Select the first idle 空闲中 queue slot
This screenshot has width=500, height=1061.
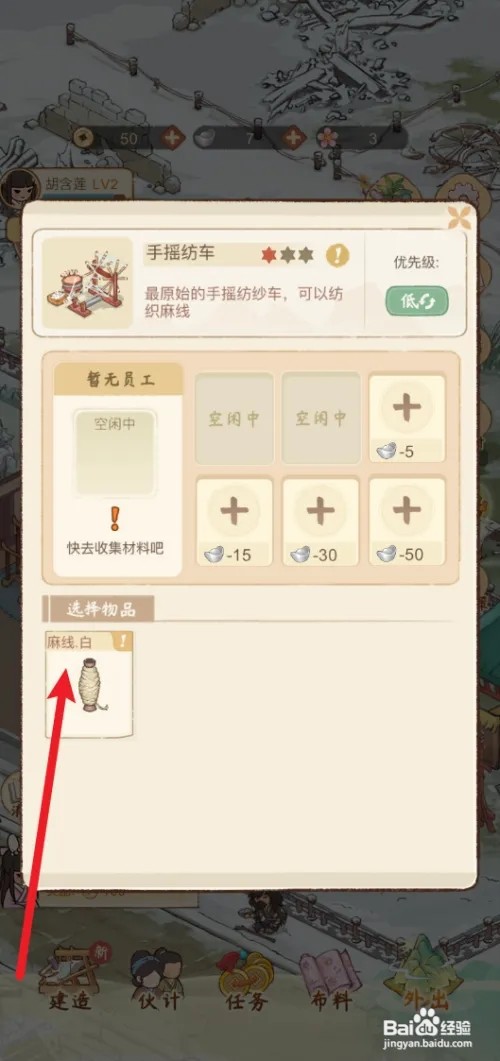click(x=234, y=418)
